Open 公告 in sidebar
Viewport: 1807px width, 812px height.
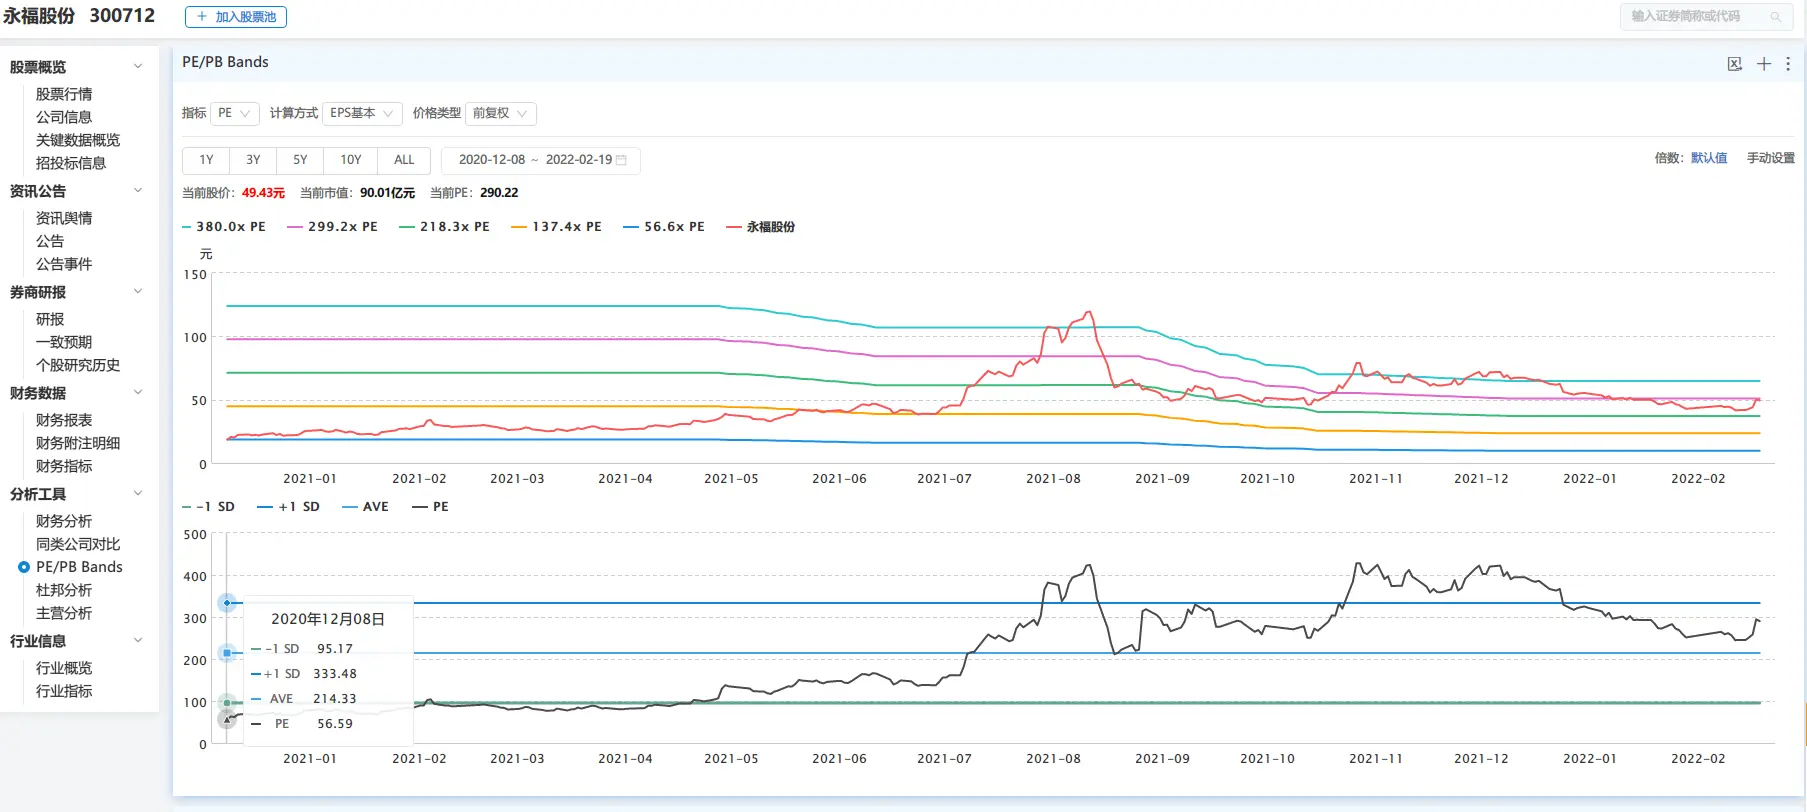[50, 241]
